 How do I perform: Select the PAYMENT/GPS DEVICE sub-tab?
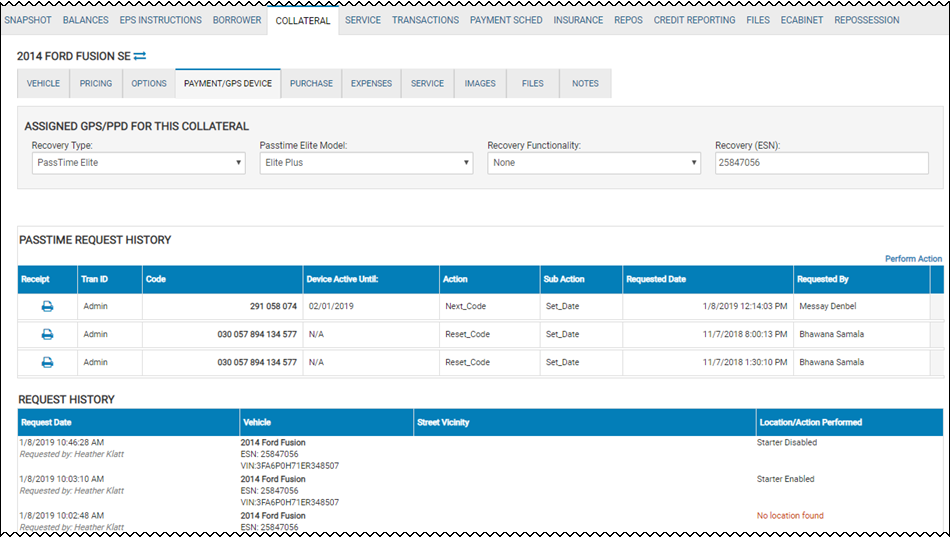[228, 84]
